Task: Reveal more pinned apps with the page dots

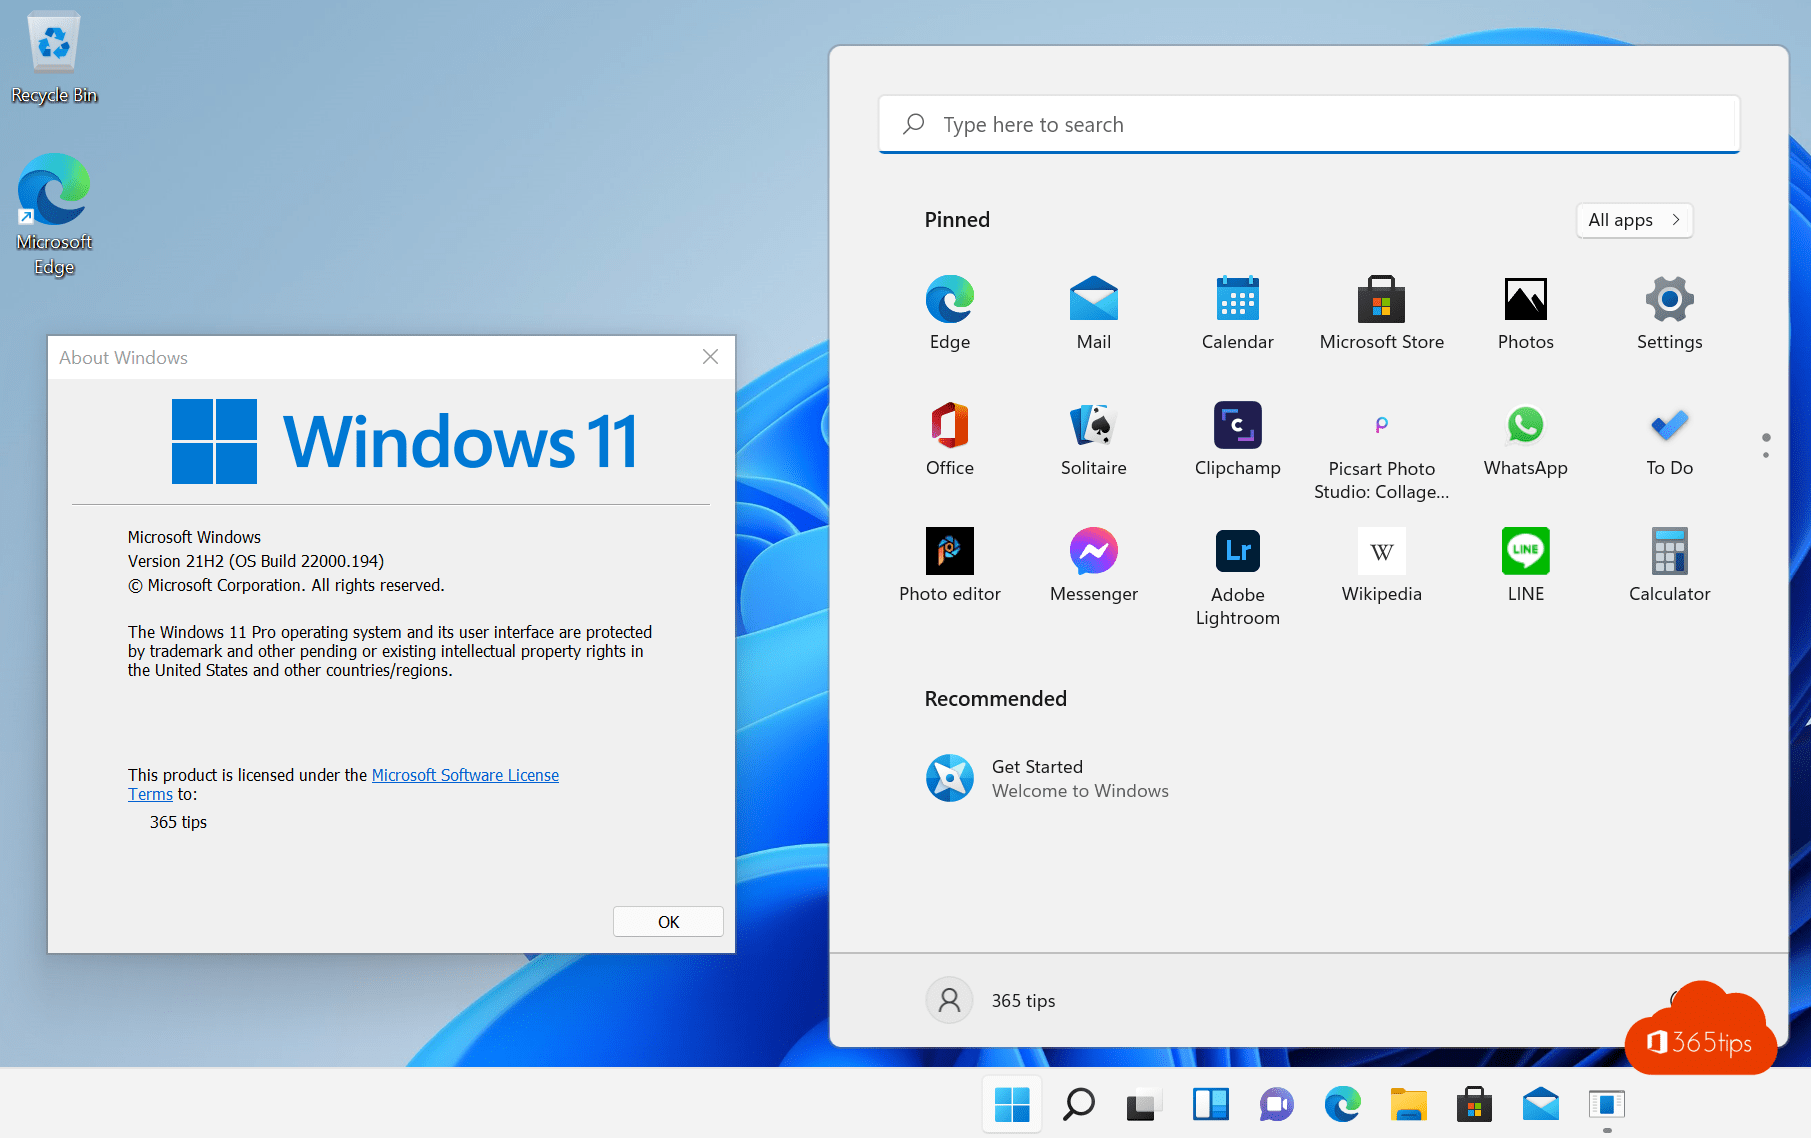Action: [1766, 446]
